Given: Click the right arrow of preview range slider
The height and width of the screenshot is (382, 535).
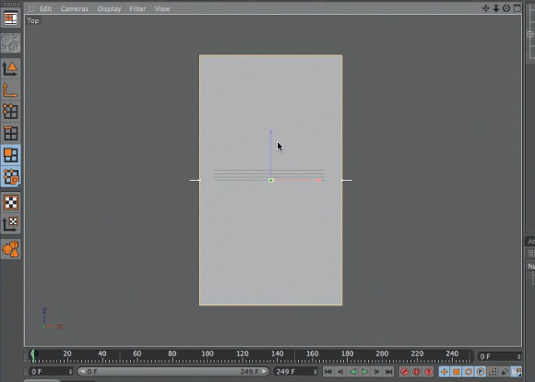Looking at the screenshot, I should coord(264,371).
